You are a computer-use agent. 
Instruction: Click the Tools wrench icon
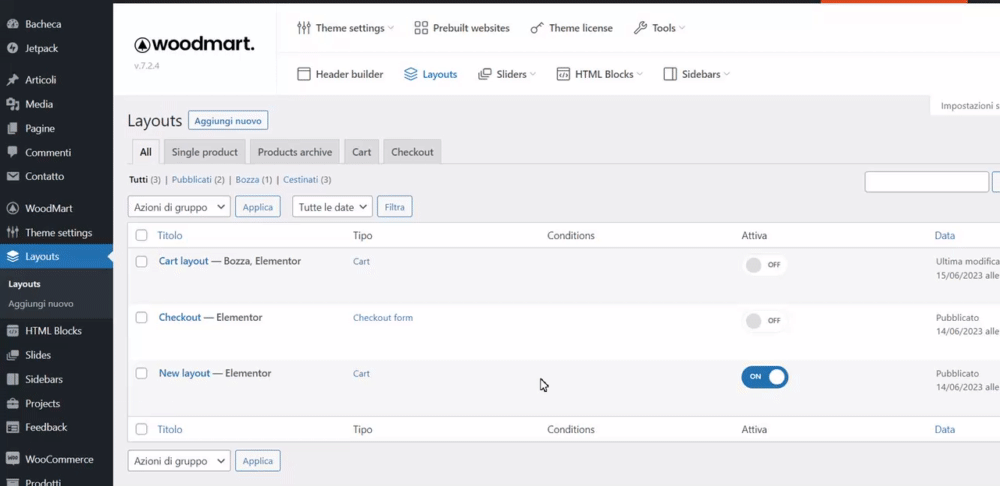click(640, 28)
